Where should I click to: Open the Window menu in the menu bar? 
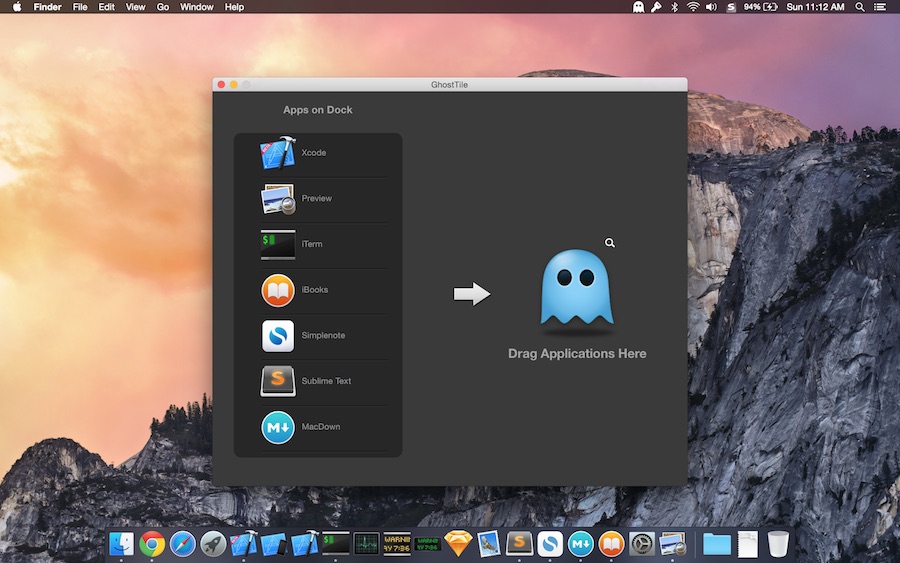tap(196, 7)
